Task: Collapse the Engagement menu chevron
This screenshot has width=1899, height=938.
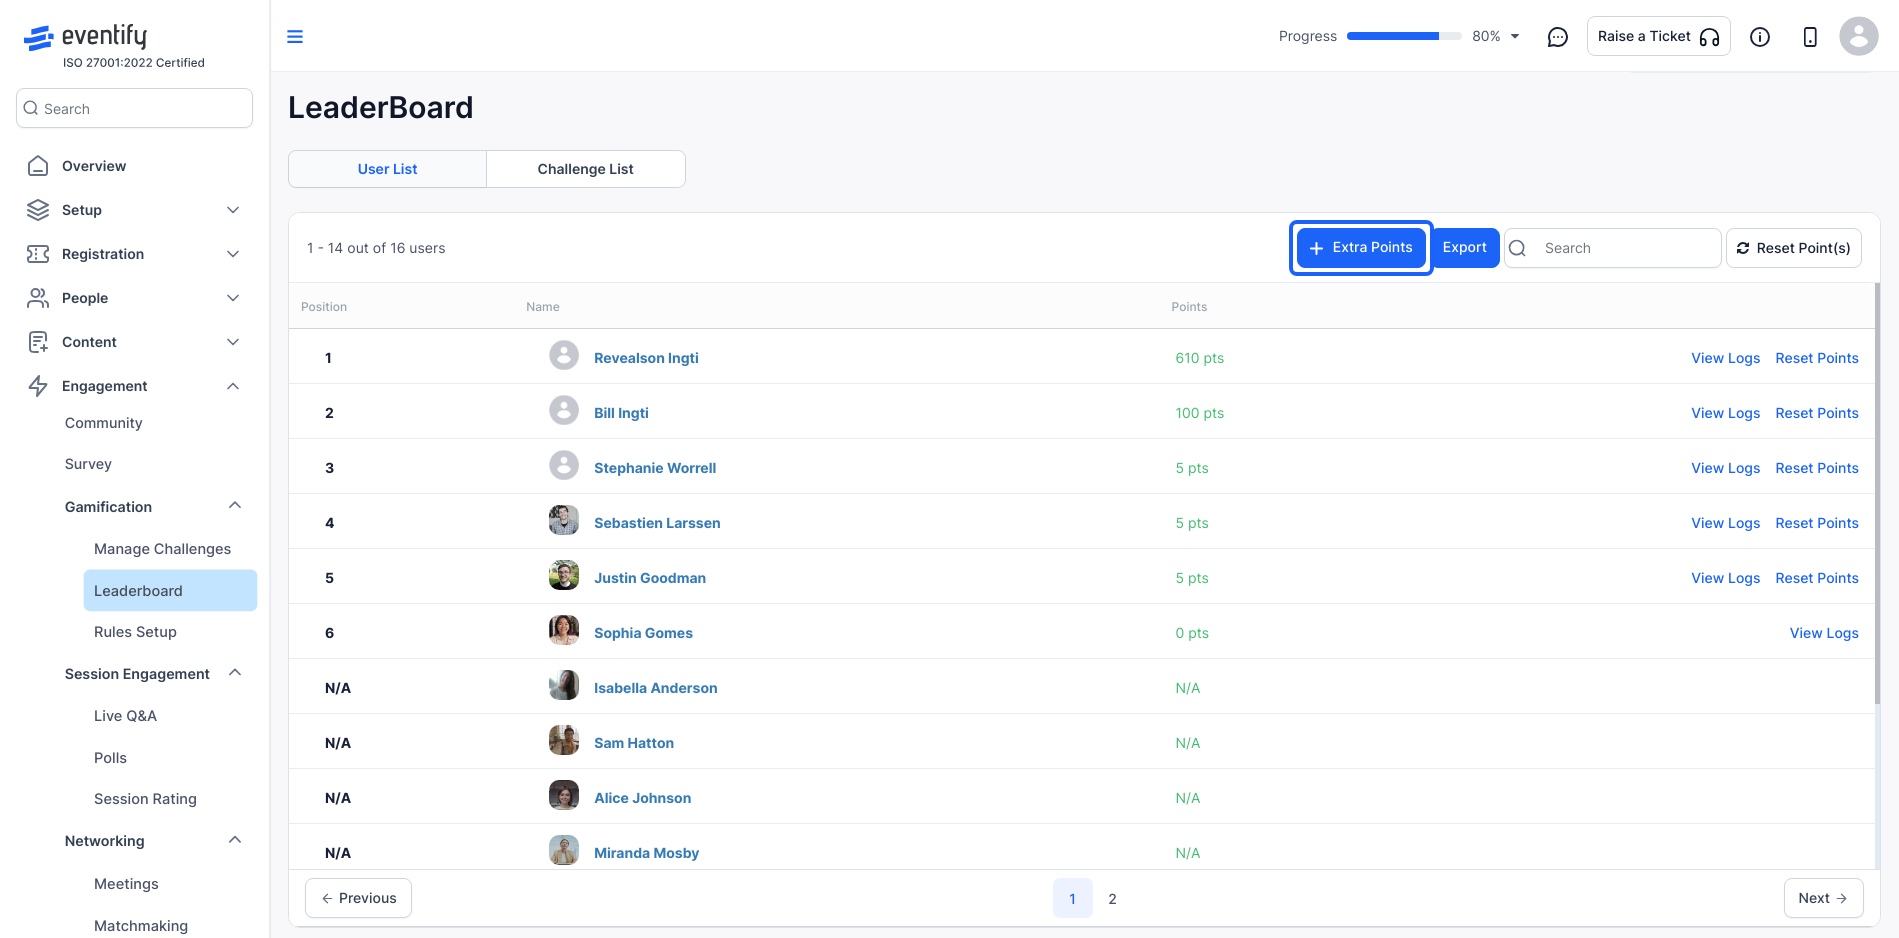Action: (x=233, y=386)
